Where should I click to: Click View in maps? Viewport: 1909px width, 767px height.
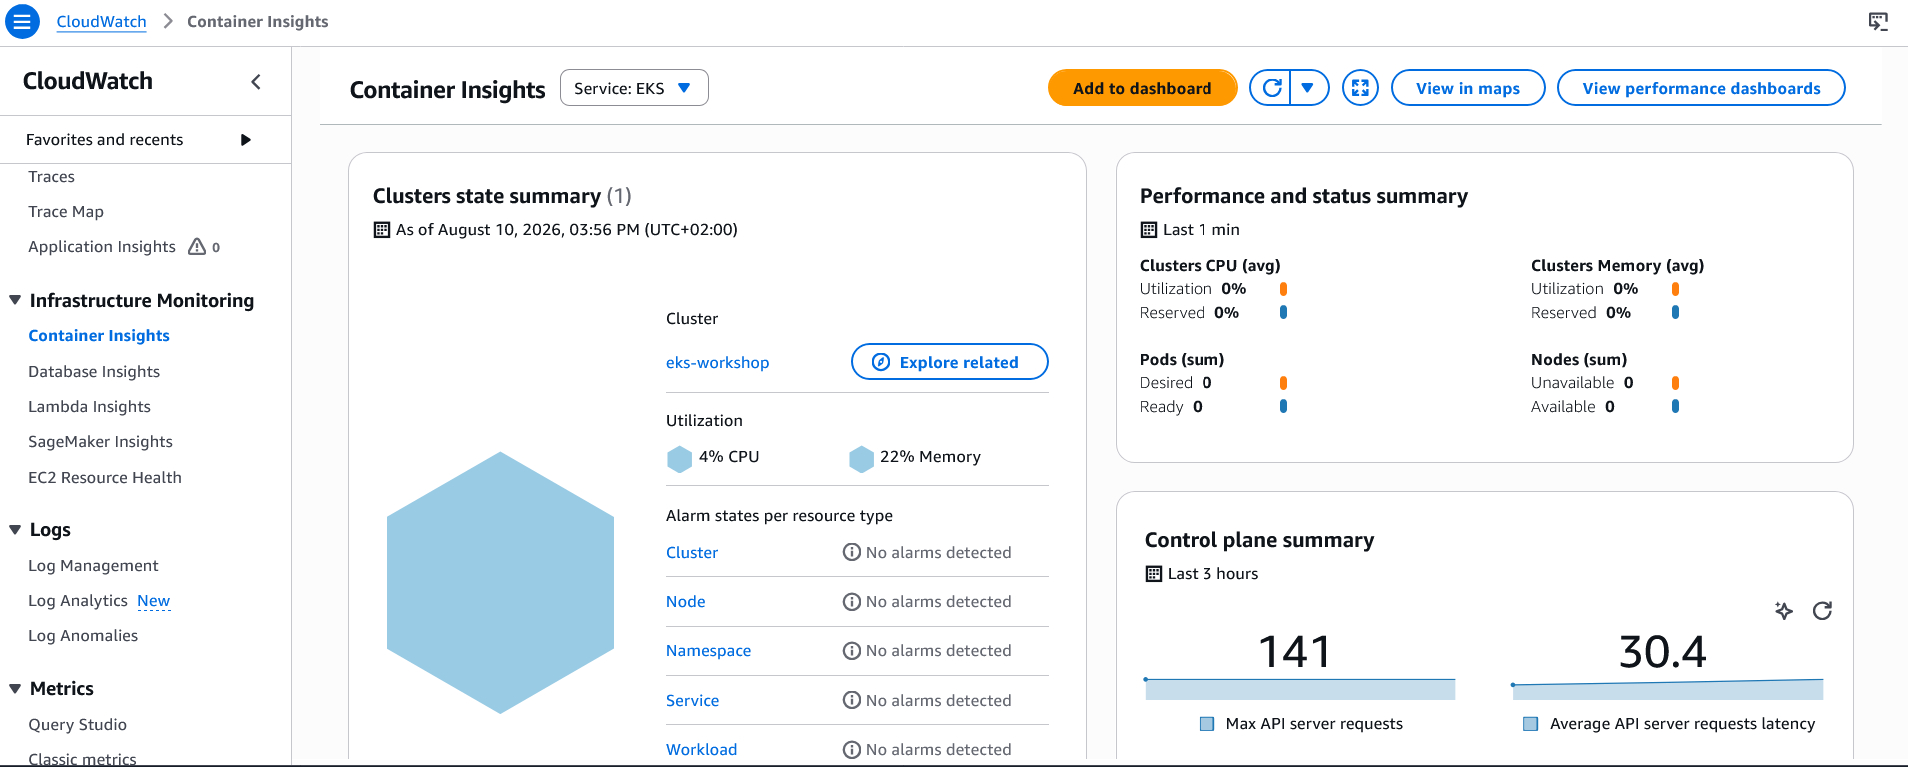[x=1468, y=88]
